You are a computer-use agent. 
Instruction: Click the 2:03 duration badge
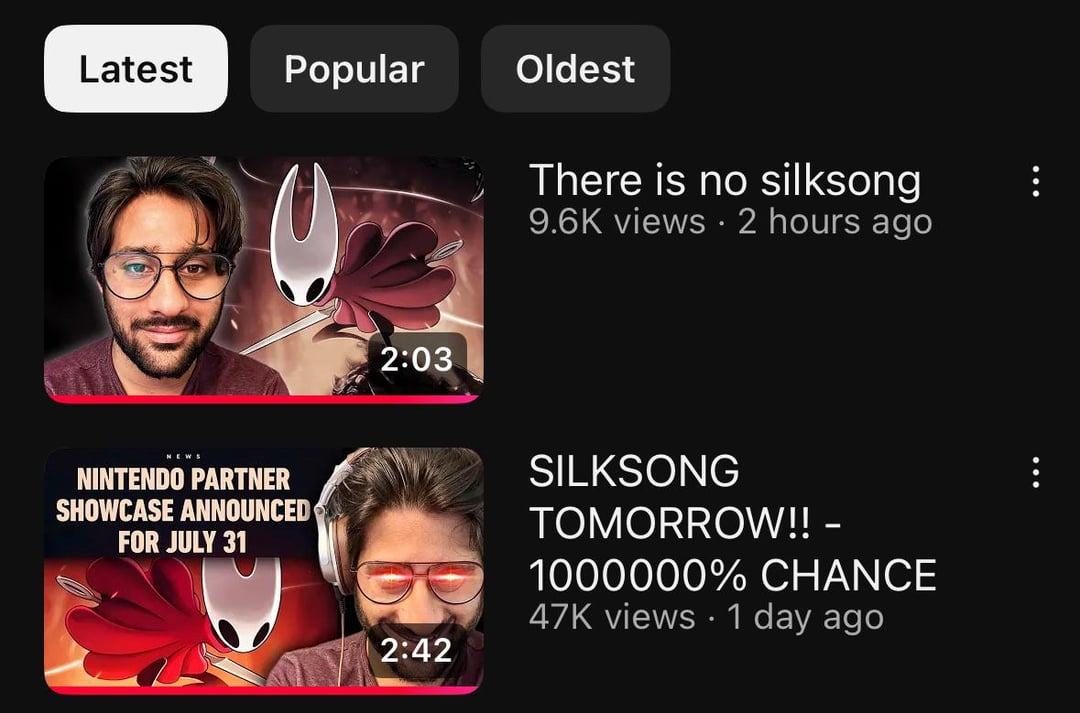tap(416, 359)
